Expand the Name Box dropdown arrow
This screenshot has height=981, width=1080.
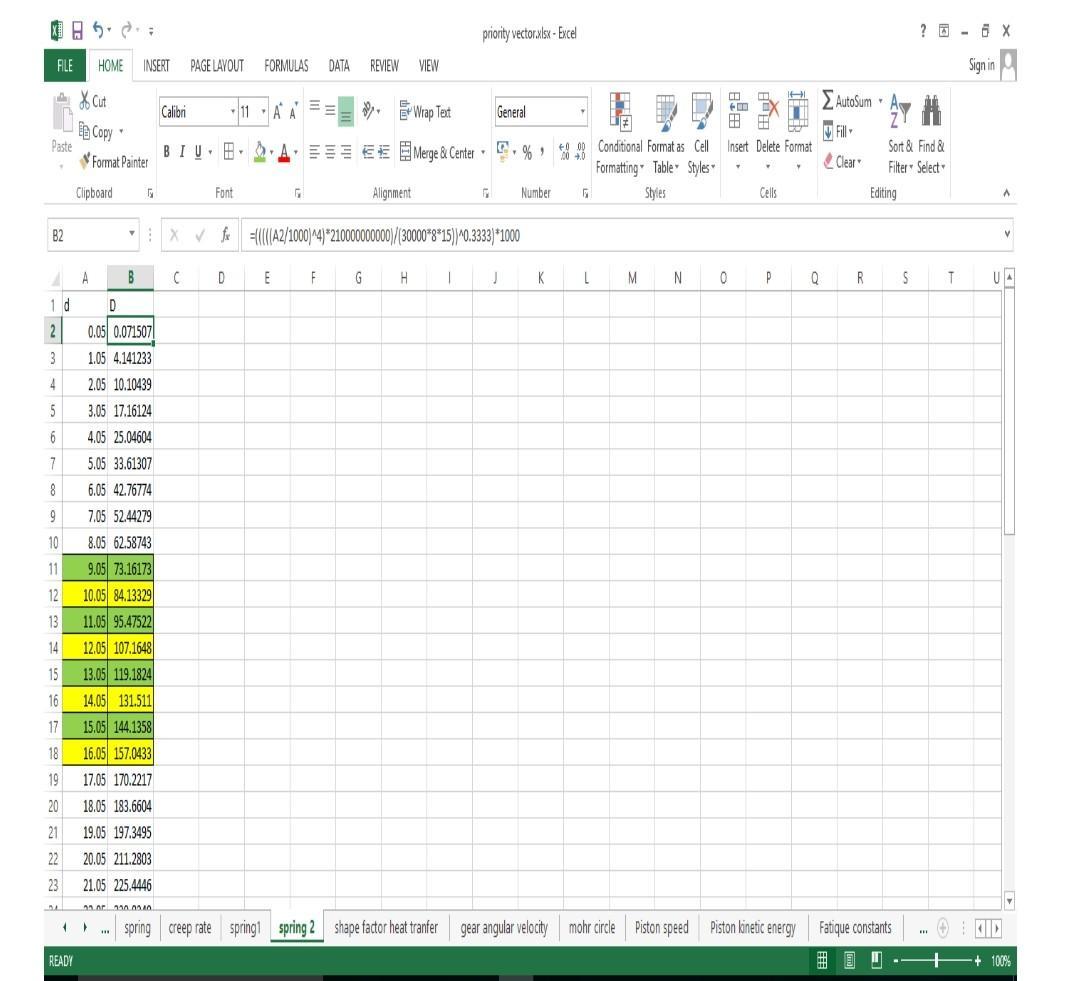(133, 236)
